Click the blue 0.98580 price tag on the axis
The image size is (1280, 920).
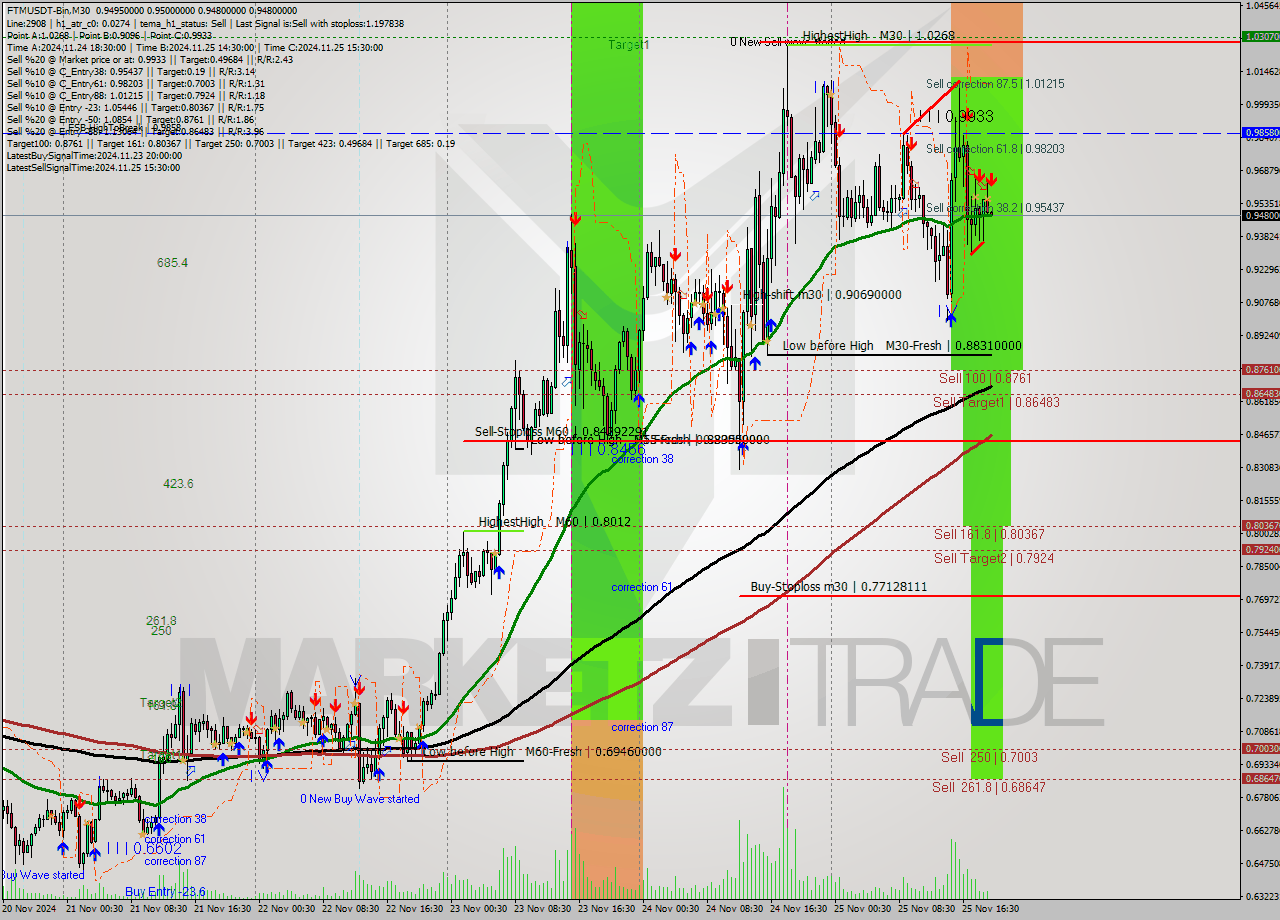1260,132
